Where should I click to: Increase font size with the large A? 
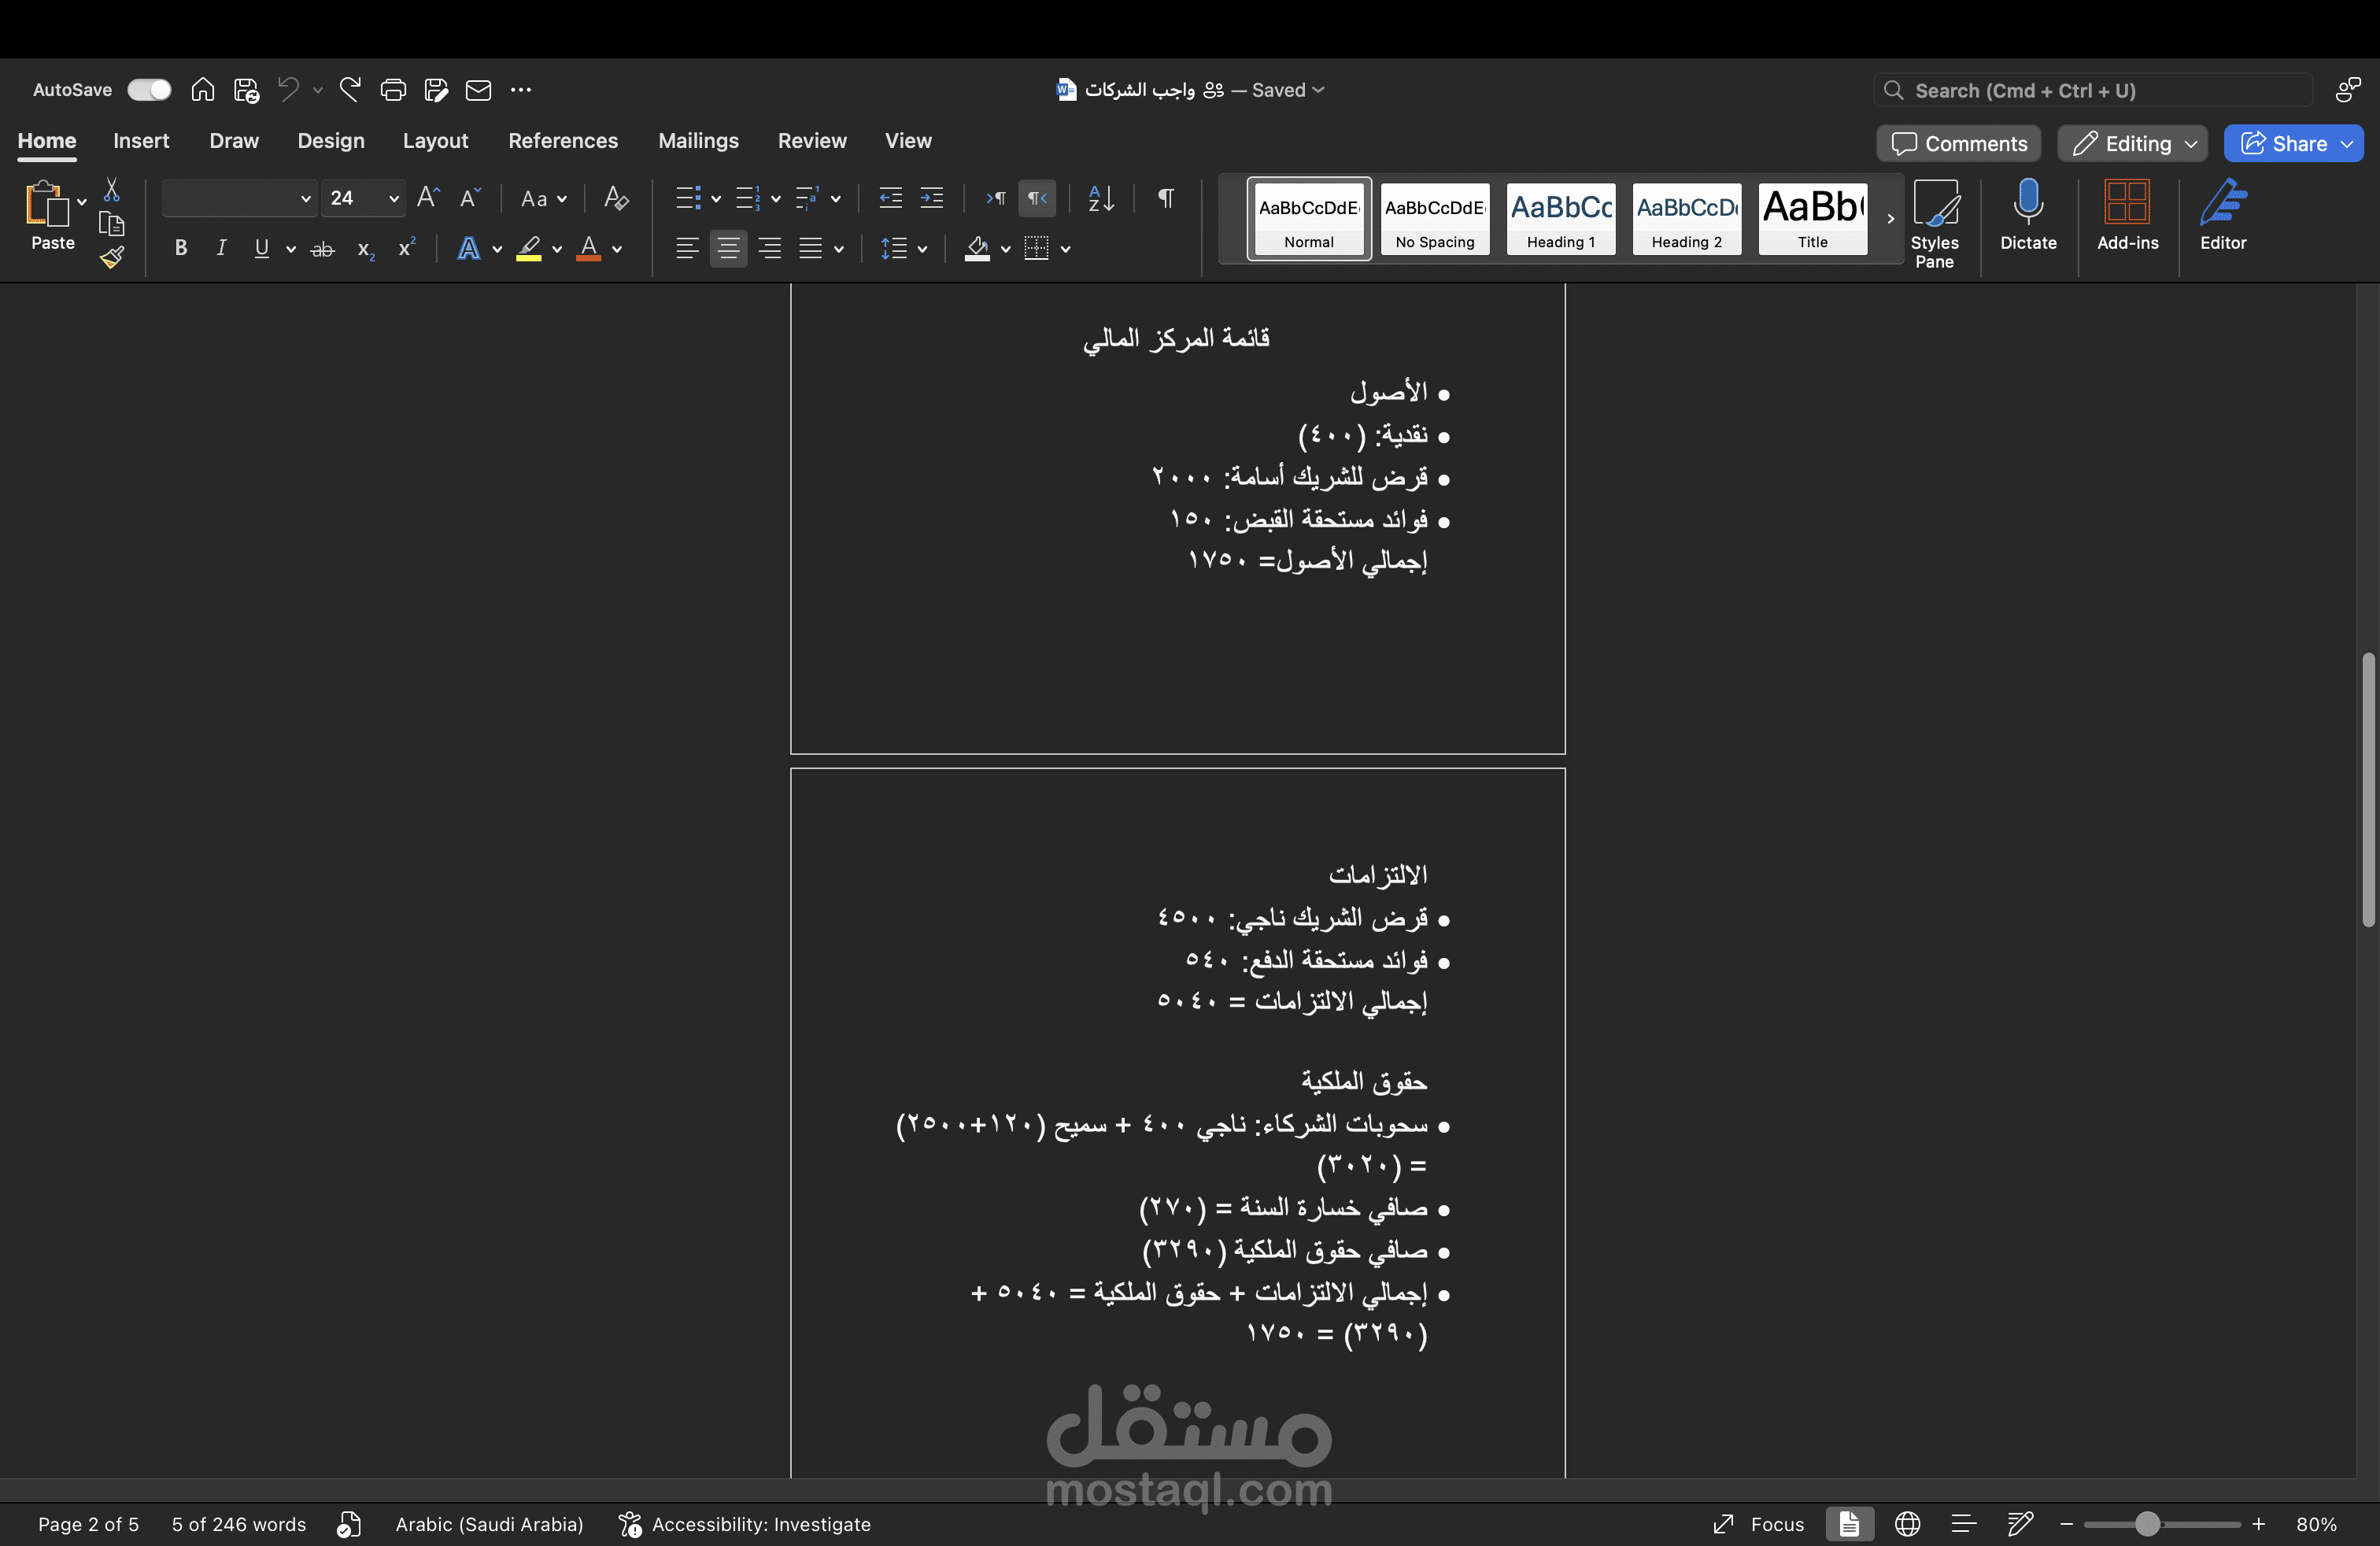pos(428,198)
